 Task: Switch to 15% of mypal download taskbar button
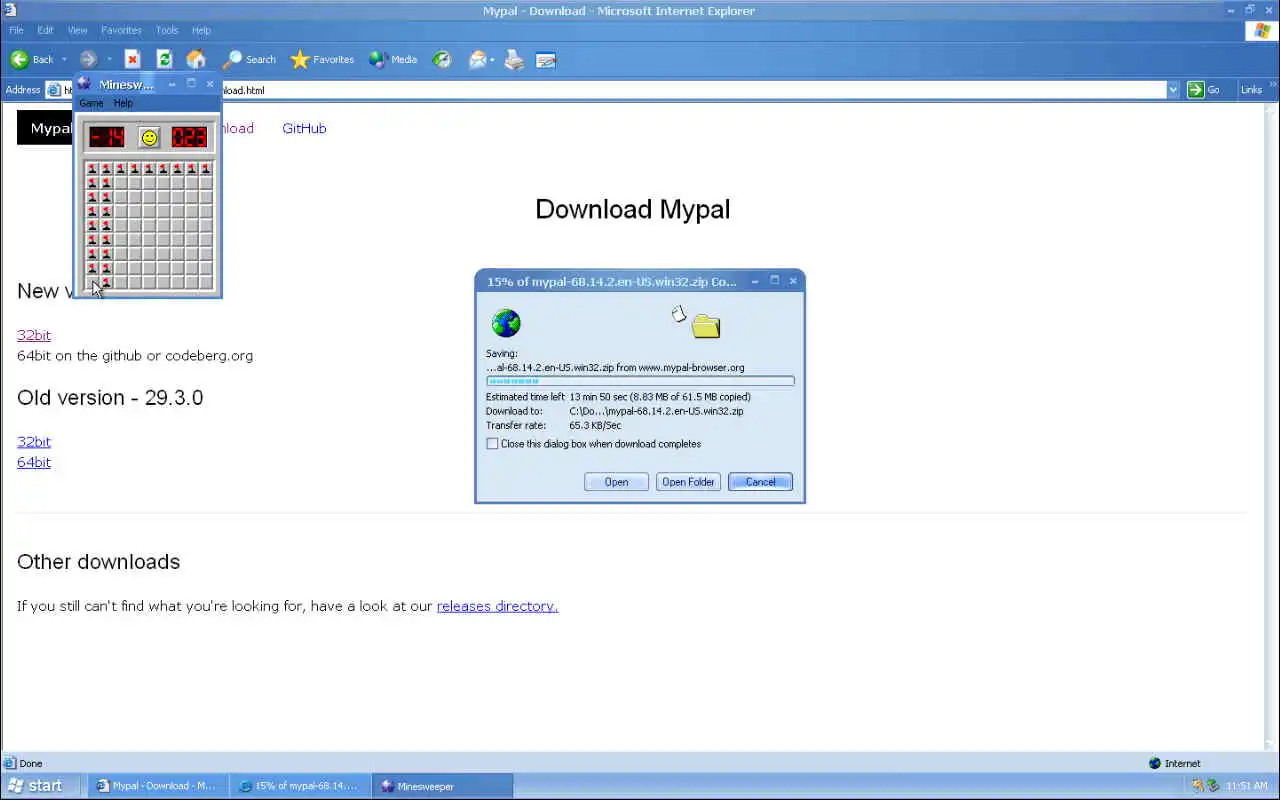click(300, 786)
